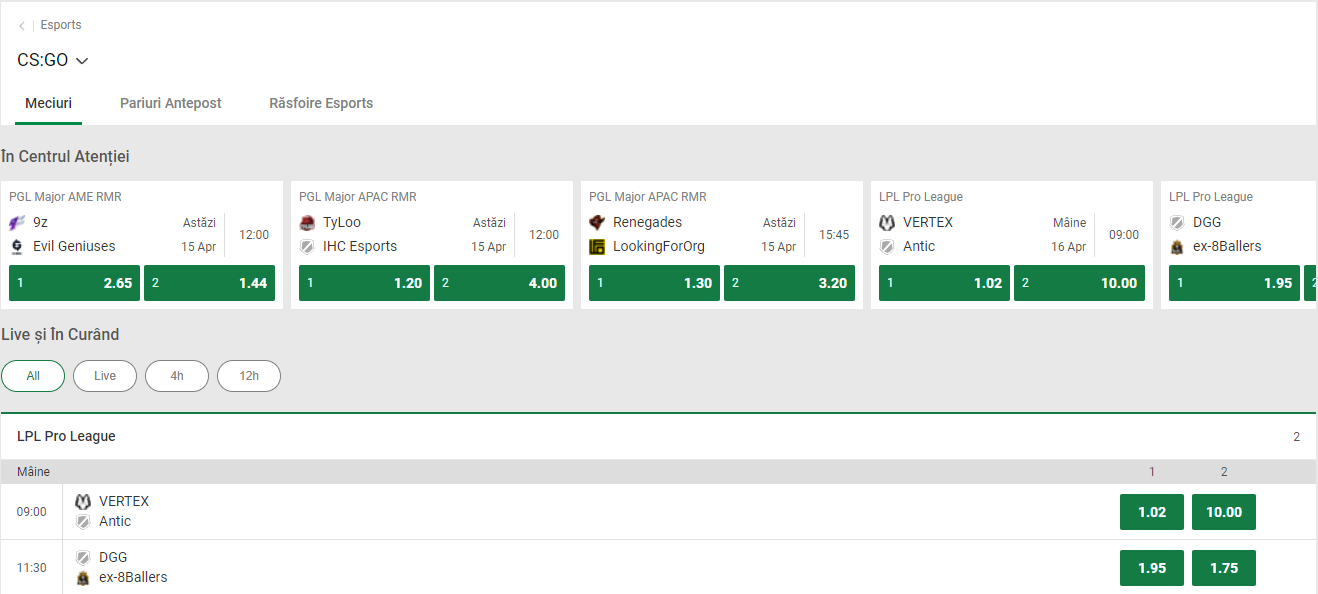Click the ex-8Ballers logo in the featured card
The height and width of the screenshot is (594, 1318).
click(x=1177, y=247)
